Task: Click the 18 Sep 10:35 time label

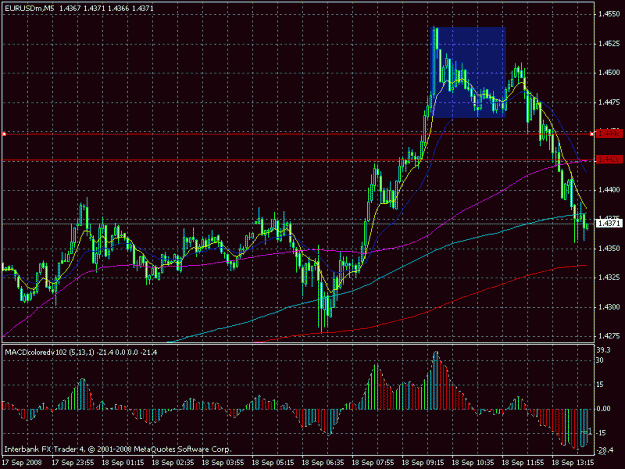Action: (473, 463)
